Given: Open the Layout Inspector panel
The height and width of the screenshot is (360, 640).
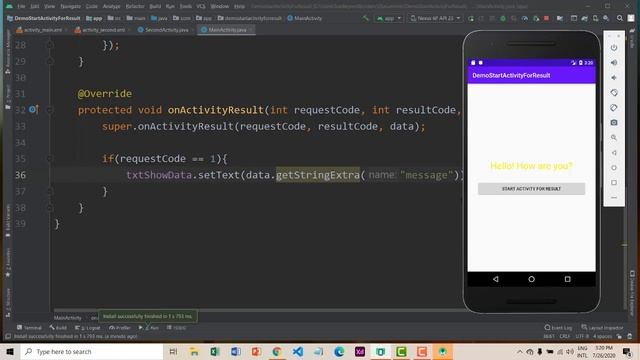Looking at the screenshot, I should [602, 327].
